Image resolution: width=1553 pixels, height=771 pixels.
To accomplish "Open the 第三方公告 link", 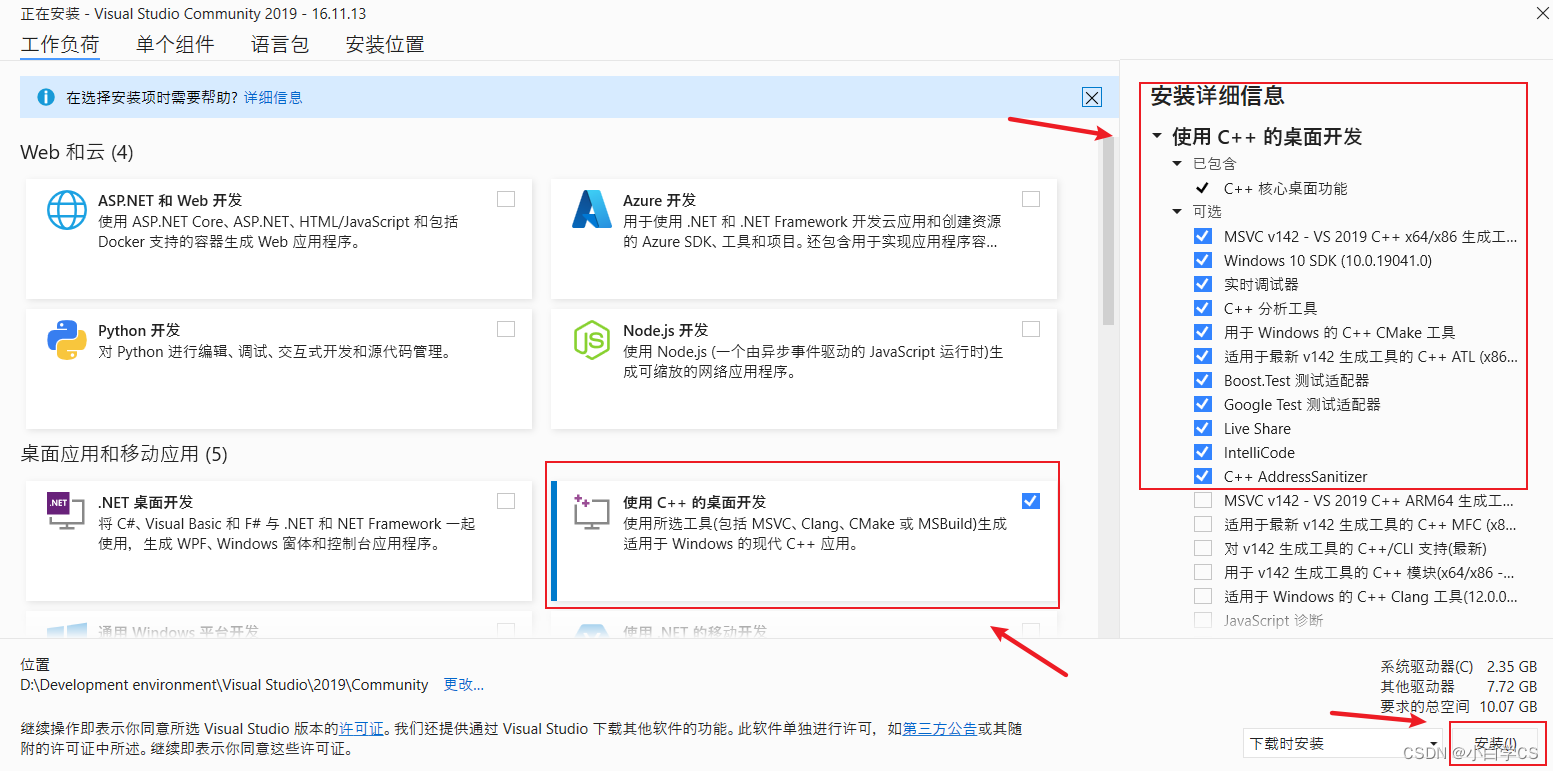I will (940, 729).
